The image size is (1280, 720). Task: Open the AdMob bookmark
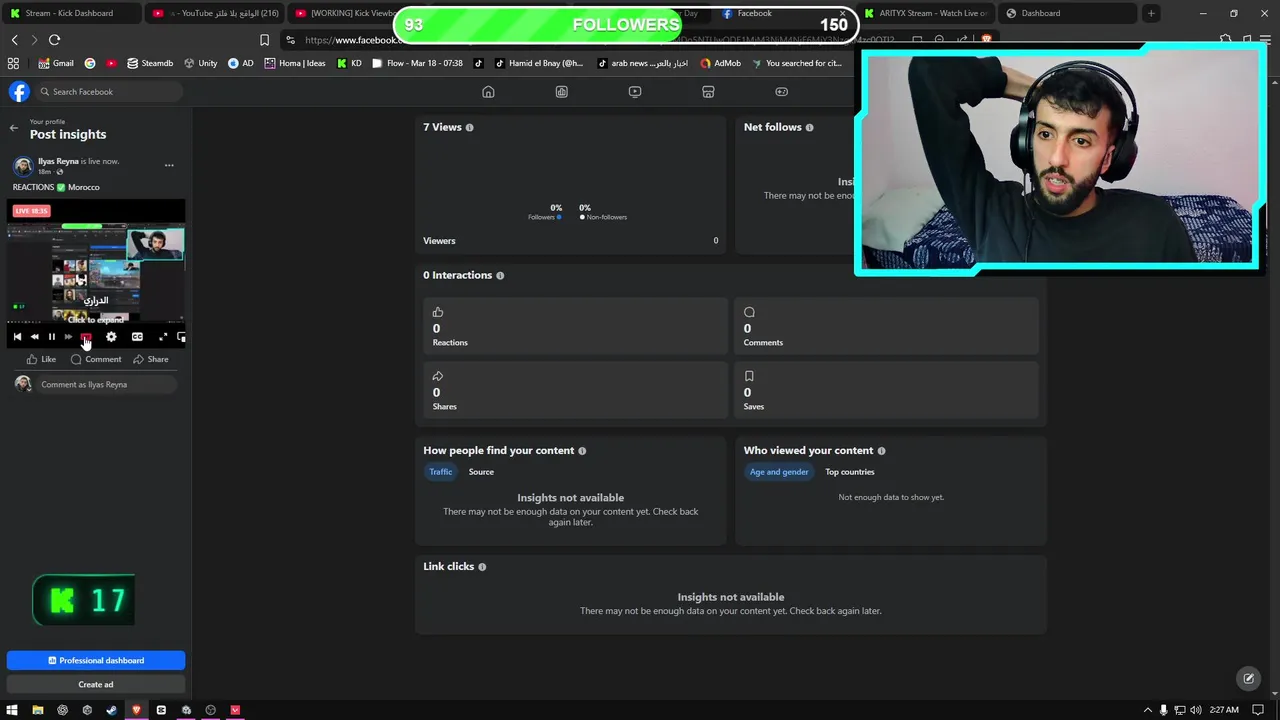pos(720,63)
